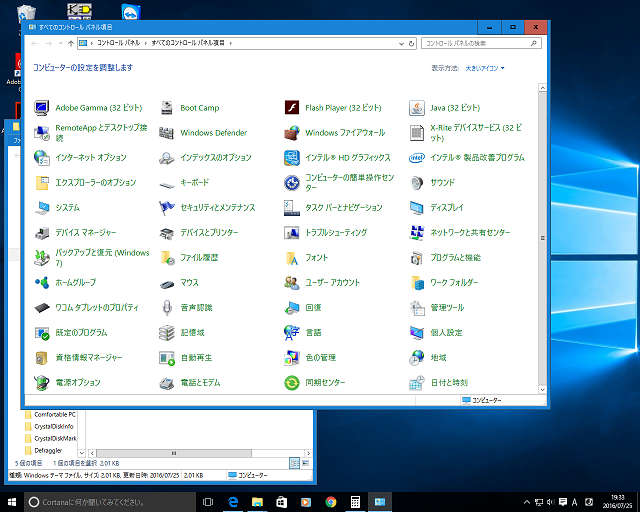The width and height of the screenshot is (640, 512).
Task: Open the 色の管理 icon
Action: click(x=291, y=358)
